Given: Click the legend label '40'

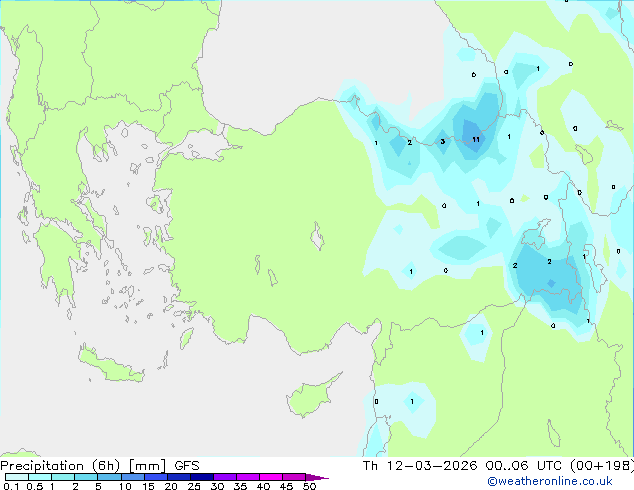Looking at the screenshot, I should 264,486.
